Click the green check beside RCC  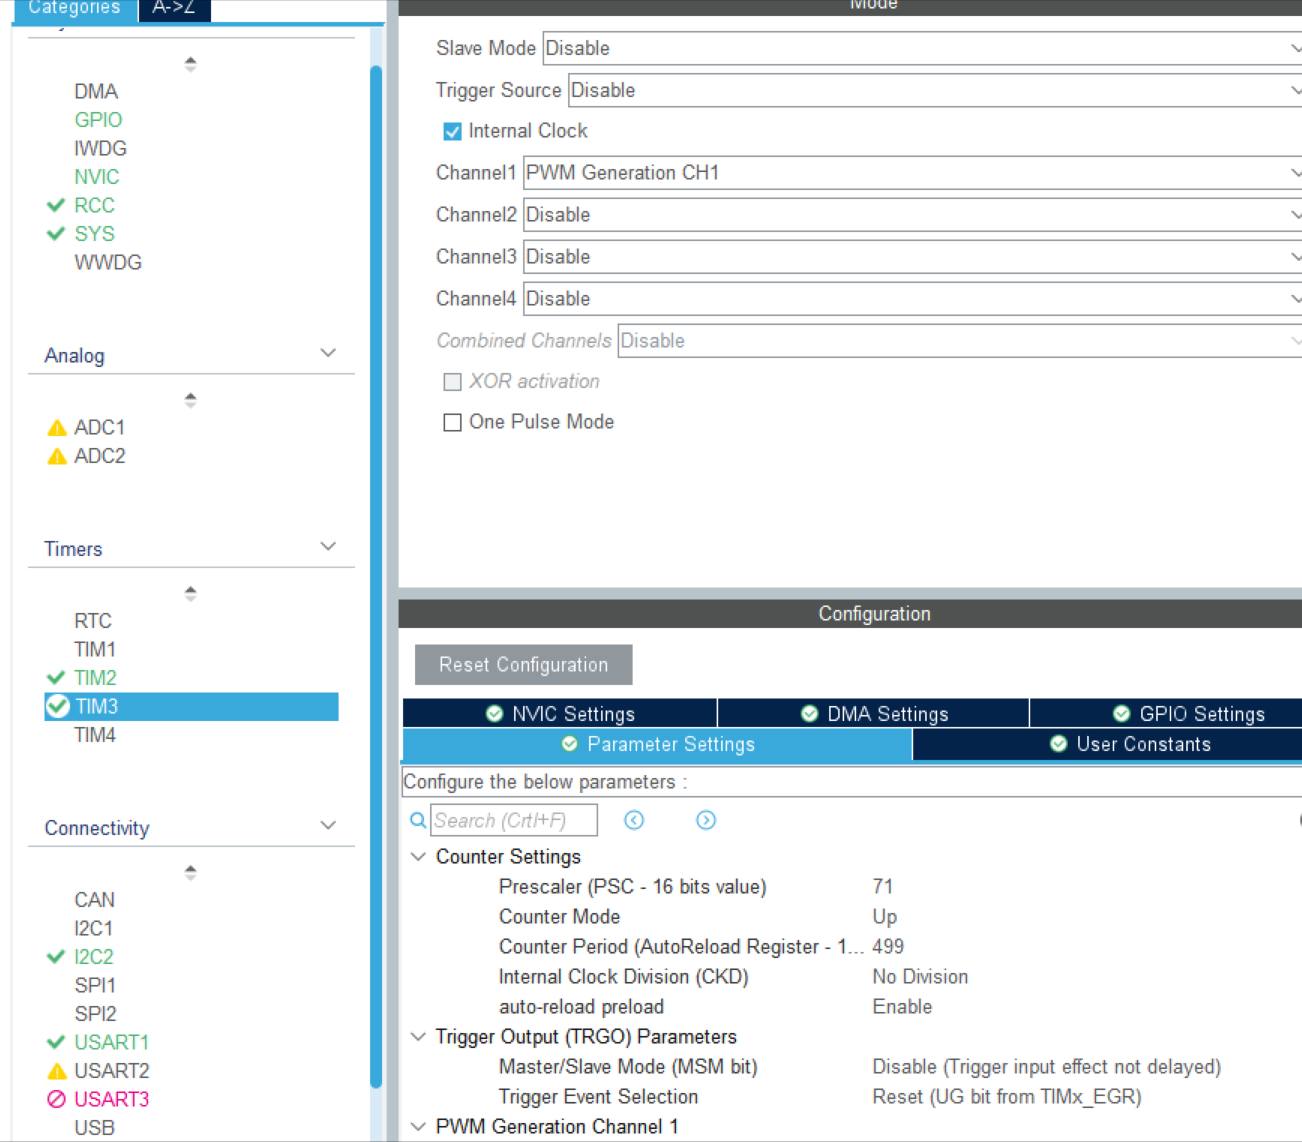click(x=56, y=205)
